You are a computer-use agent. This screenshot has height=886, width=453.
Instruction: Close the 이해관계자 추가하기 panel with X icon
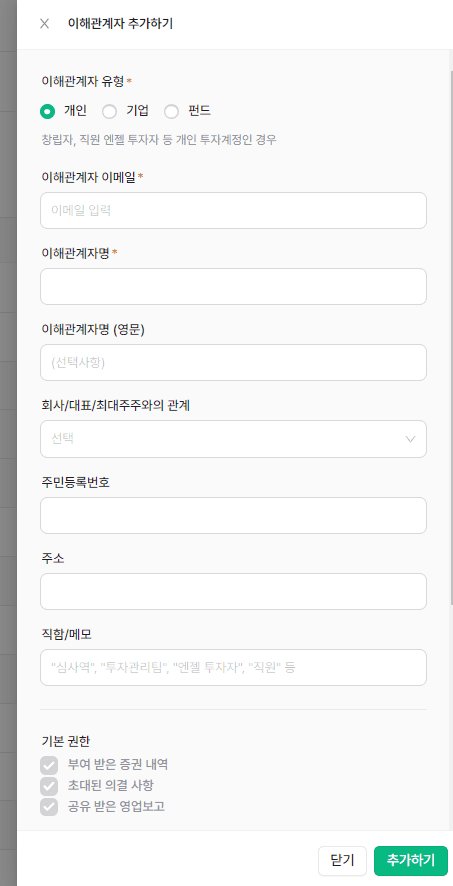coord(45,24)
